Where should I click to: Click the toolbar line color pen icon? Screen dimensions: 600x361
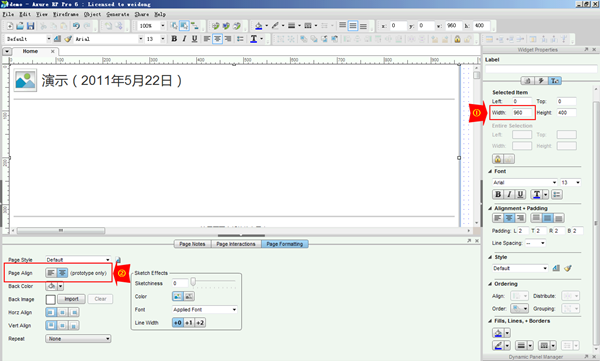pos(275,26)
